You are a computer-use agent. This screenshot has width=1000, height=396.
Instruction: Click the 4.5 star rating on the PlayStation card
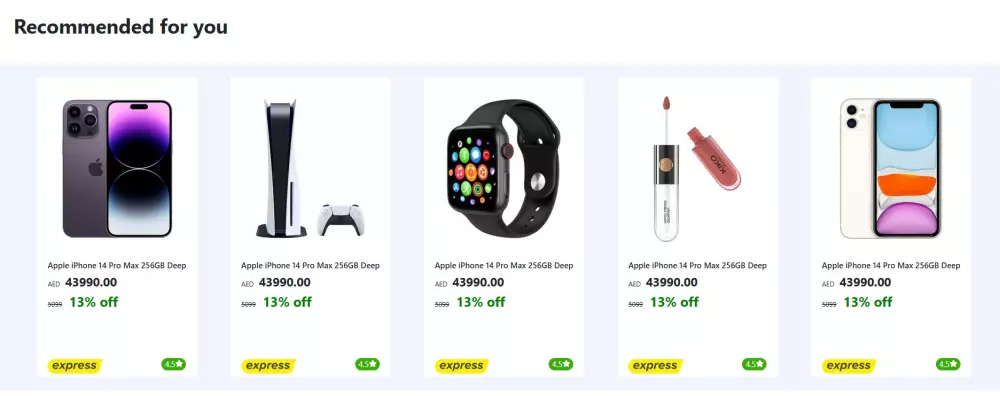367,364
